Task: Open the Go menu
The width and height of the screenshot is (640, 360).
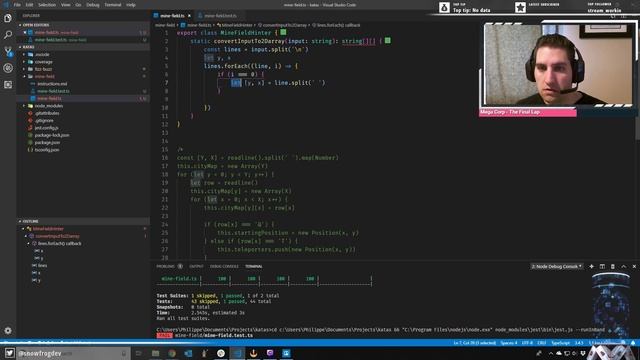Action: pos(78,5)
